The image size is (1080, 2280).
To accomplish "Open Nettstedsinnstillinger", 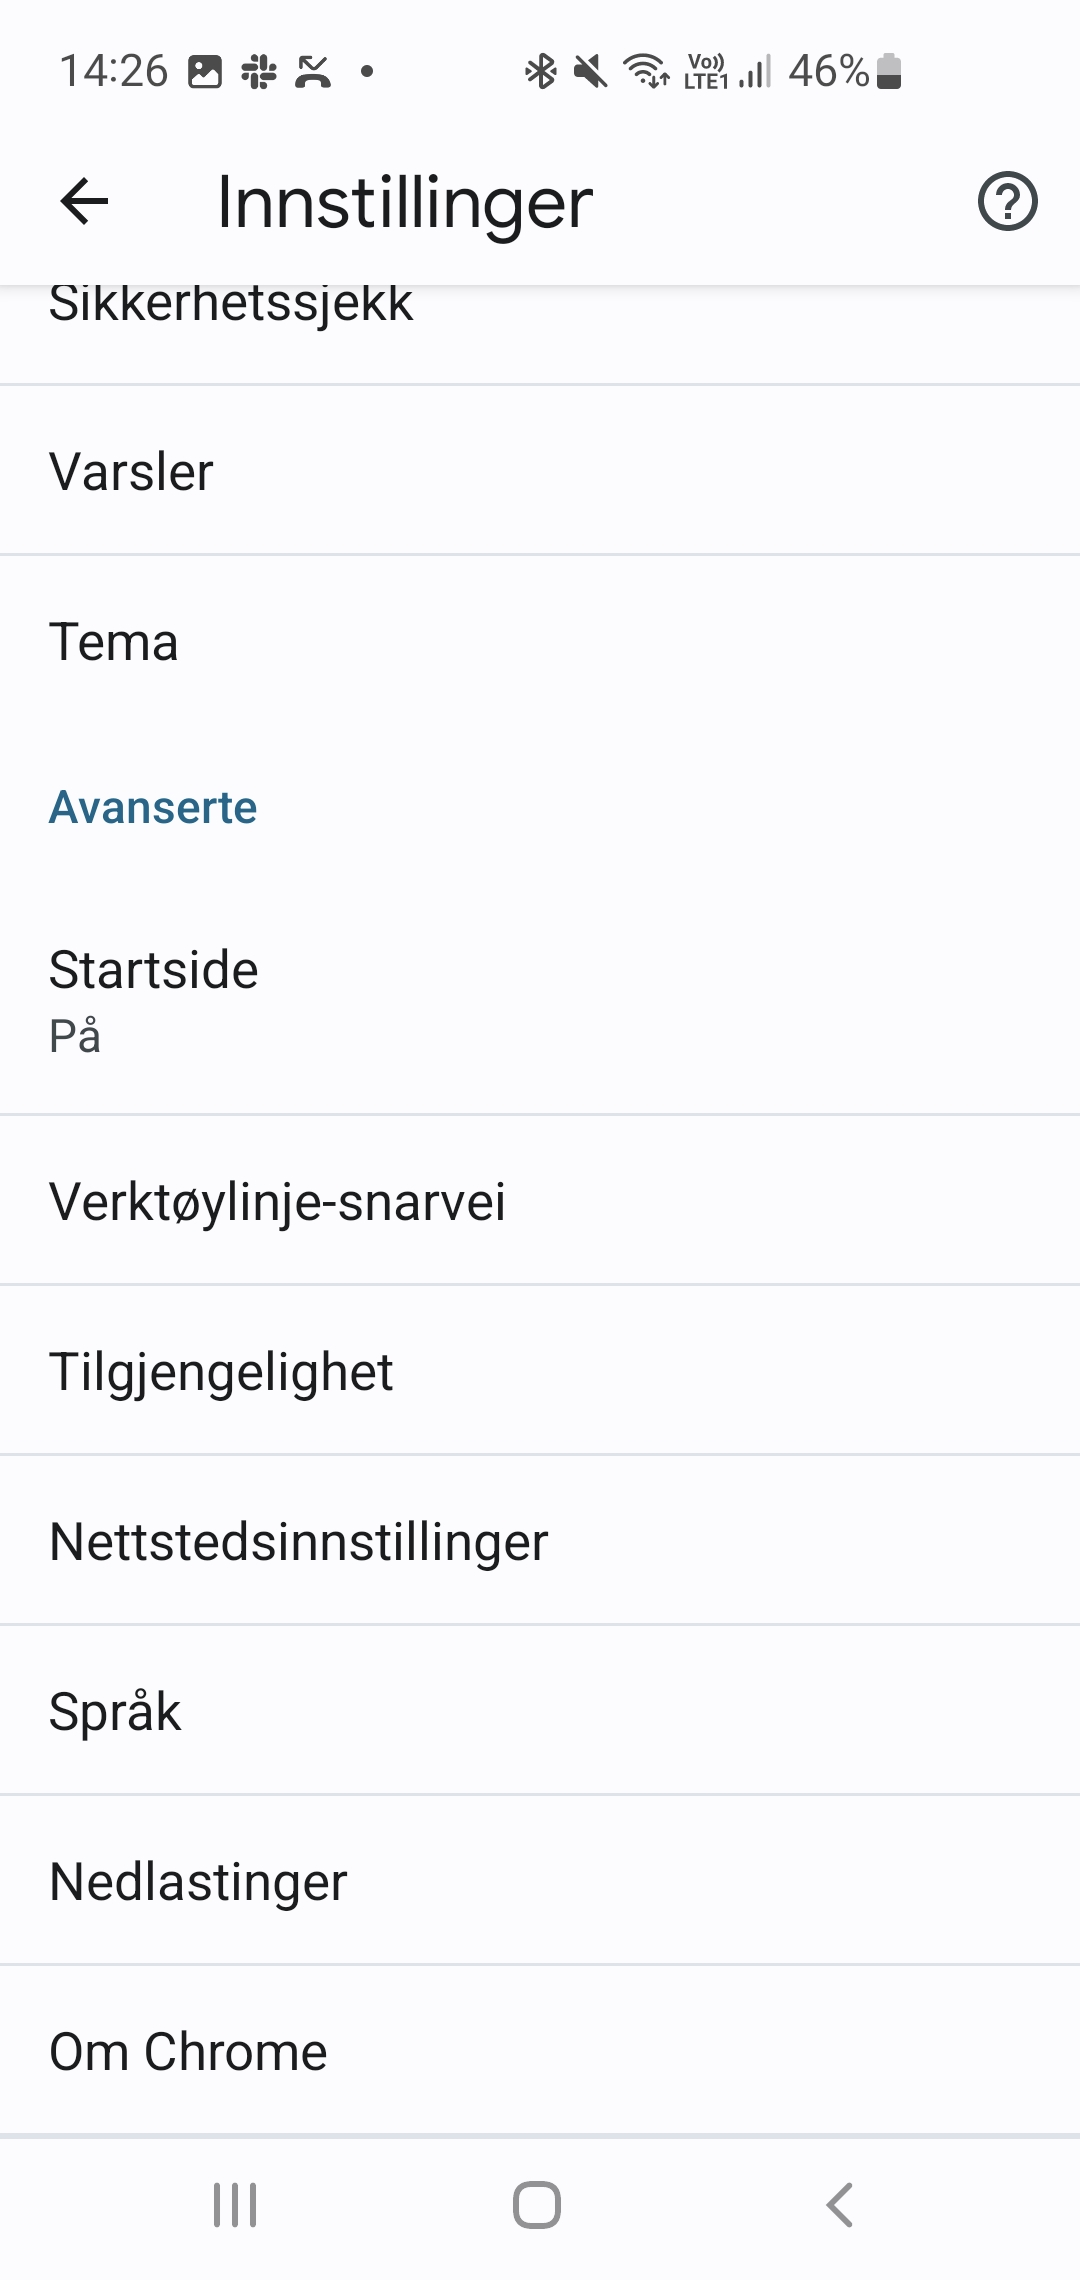I will tap(540, 1541).
